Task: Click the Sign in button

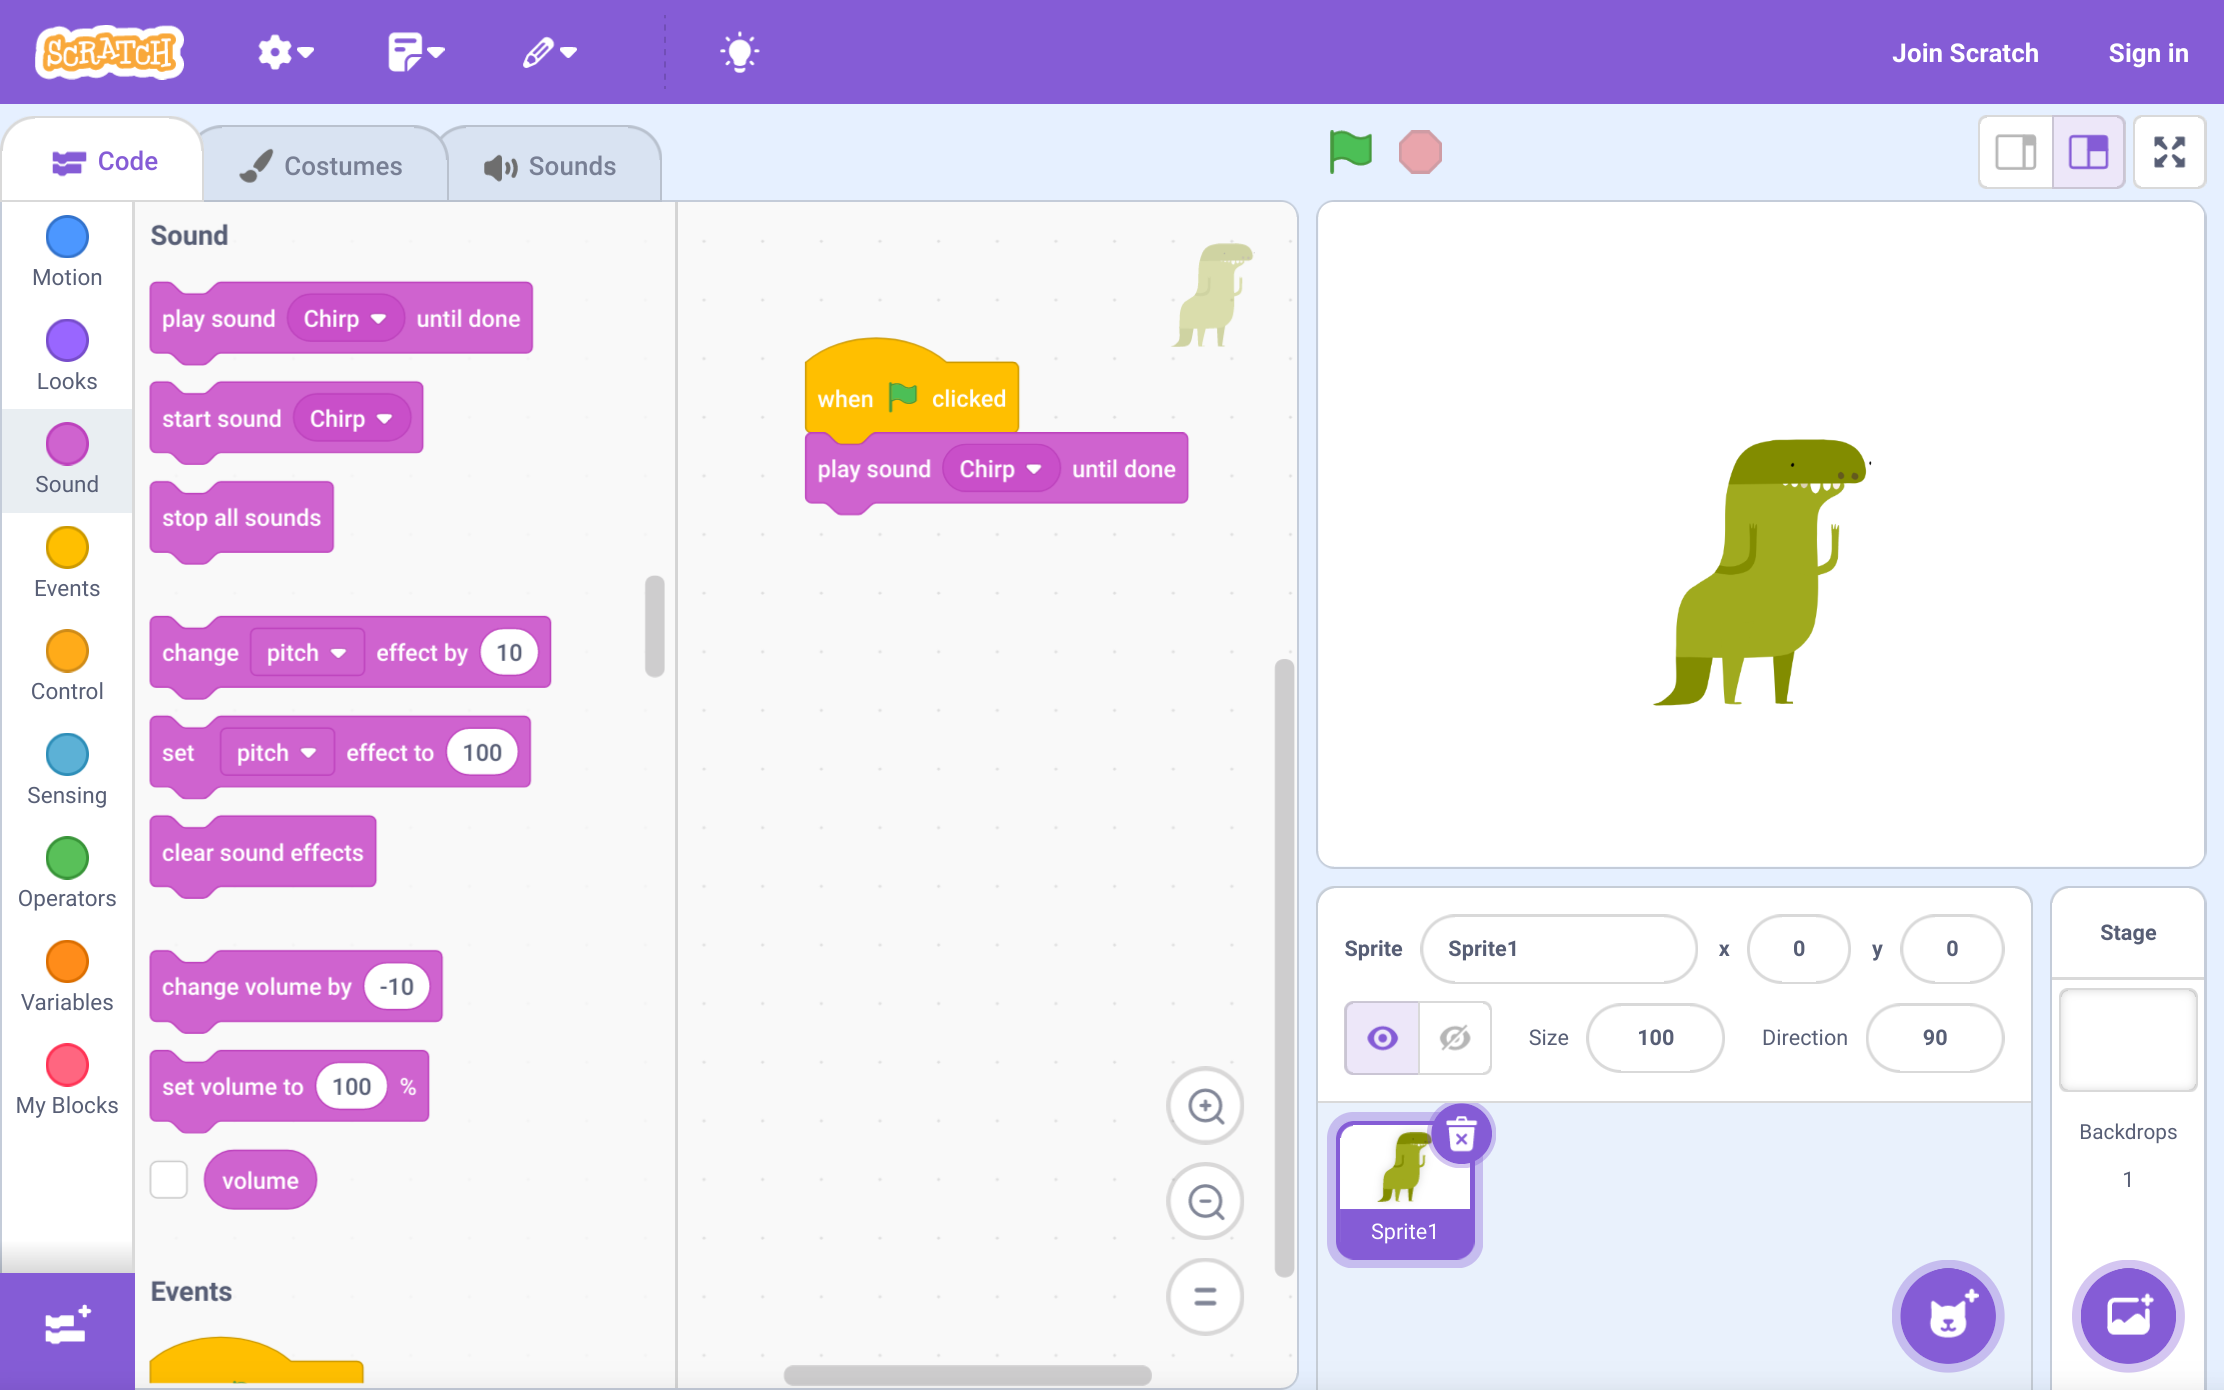Action: [x=2148, y=52]
